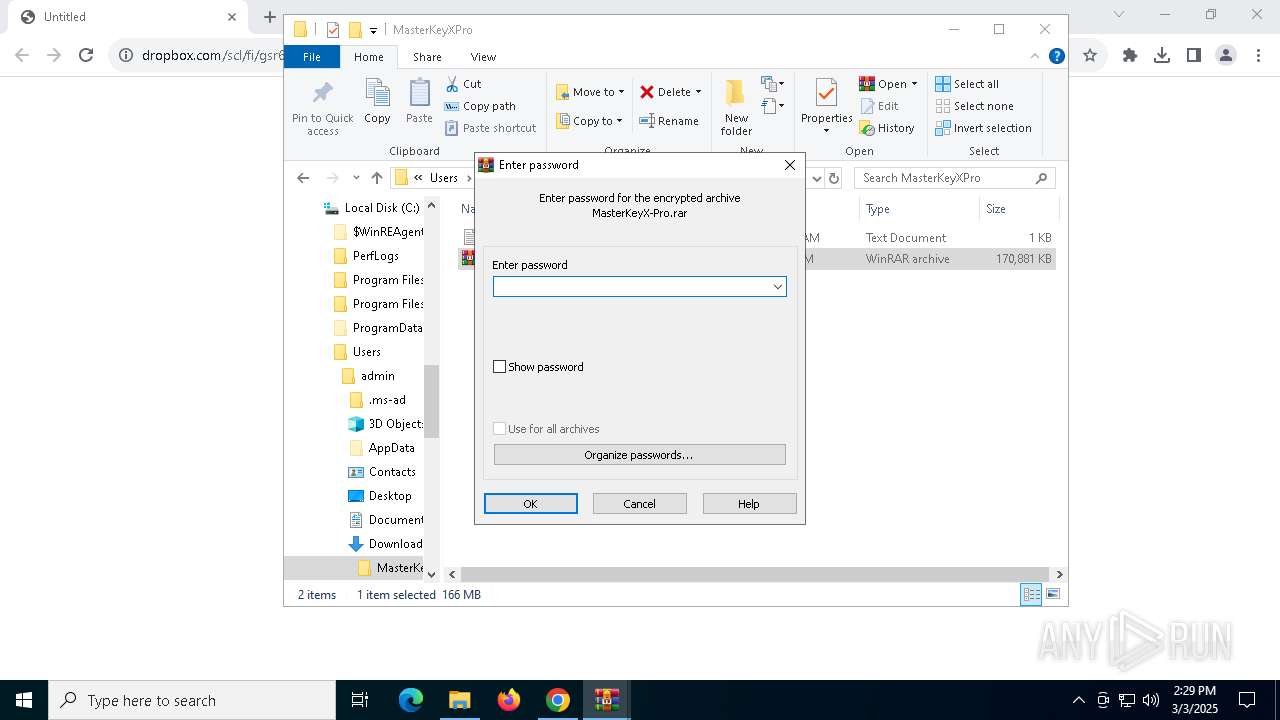
Task: Click the Edit ribbon item
Action: click(x=878, y=106)
